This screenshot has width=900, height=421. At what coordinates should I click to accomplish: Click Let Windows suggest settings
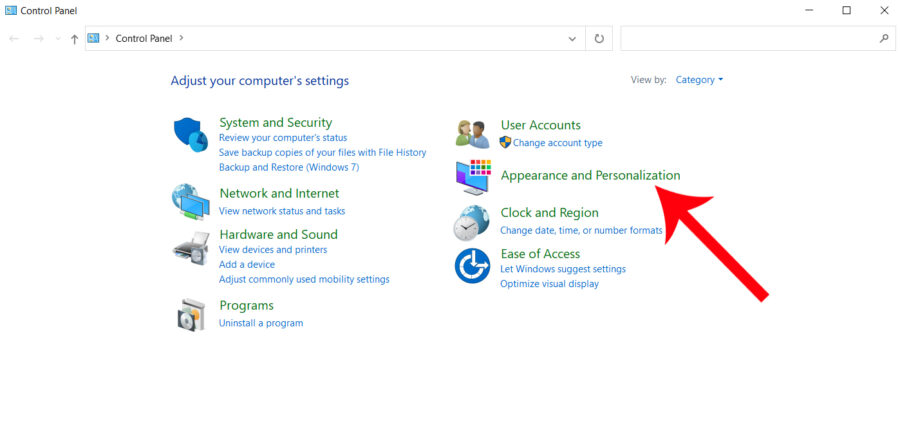point(563,269)
